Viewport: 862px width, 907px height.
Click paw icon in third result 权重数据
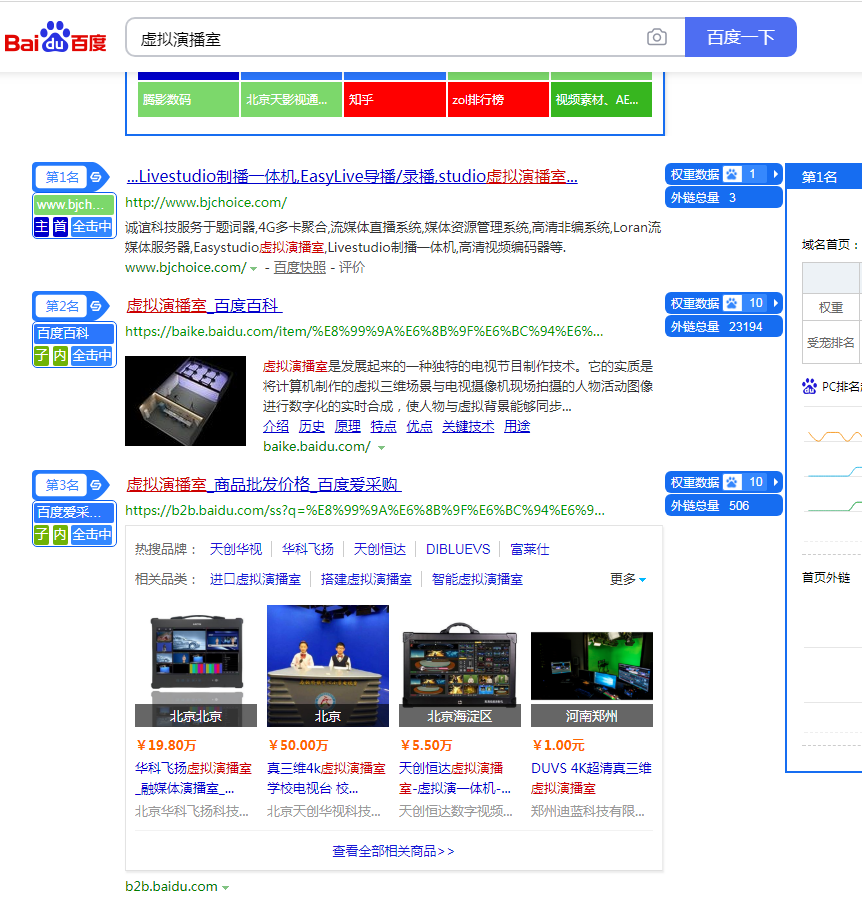coord(732,482)
